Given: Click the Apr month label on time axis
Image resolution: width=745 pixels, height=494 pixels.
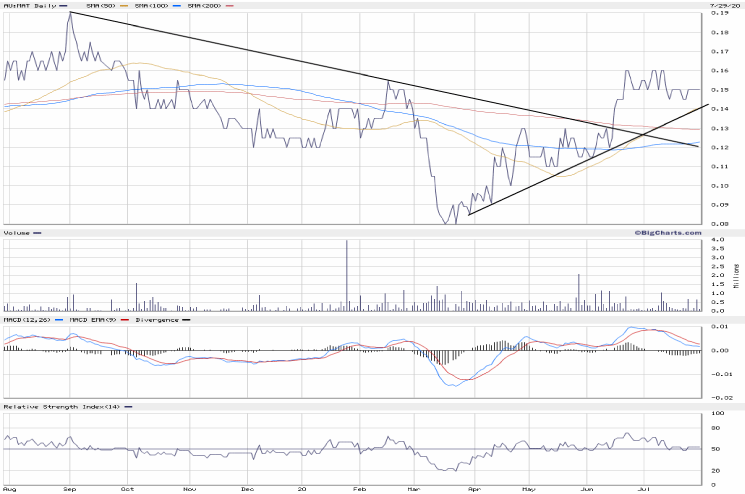Looking at the screenshot, I should coord(475,489).
